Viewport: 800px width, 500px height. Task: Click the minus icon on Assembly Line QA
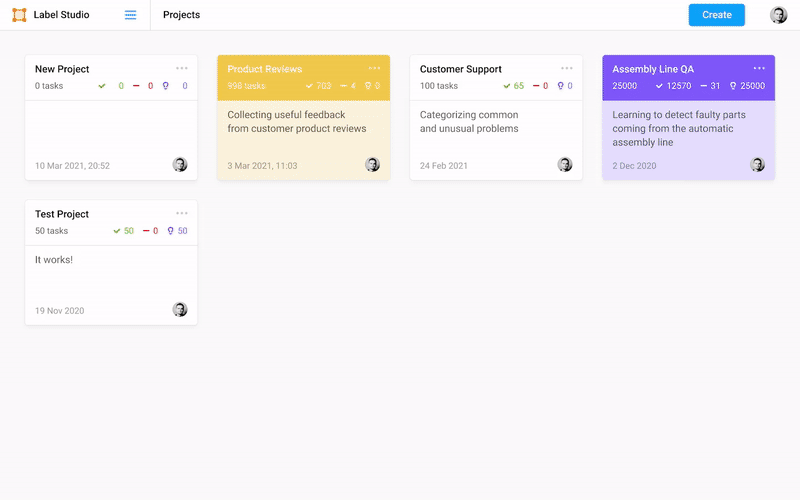pos(704,86)
